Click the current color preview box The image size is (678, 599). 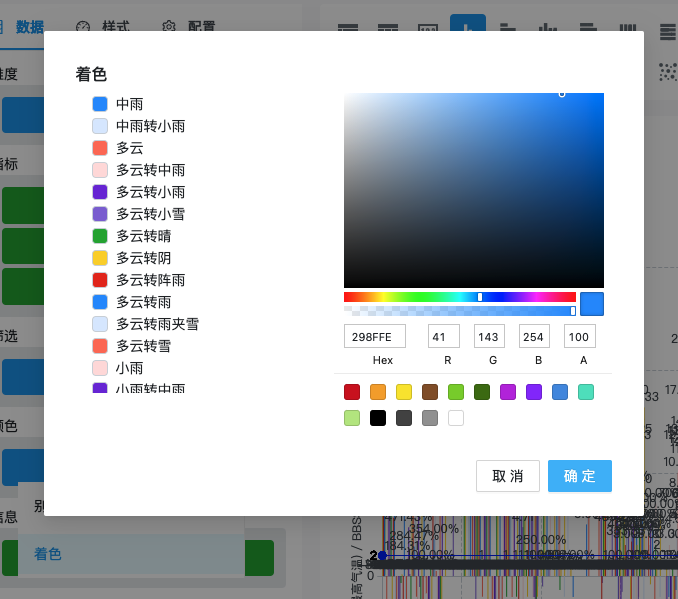pos(592,304)
